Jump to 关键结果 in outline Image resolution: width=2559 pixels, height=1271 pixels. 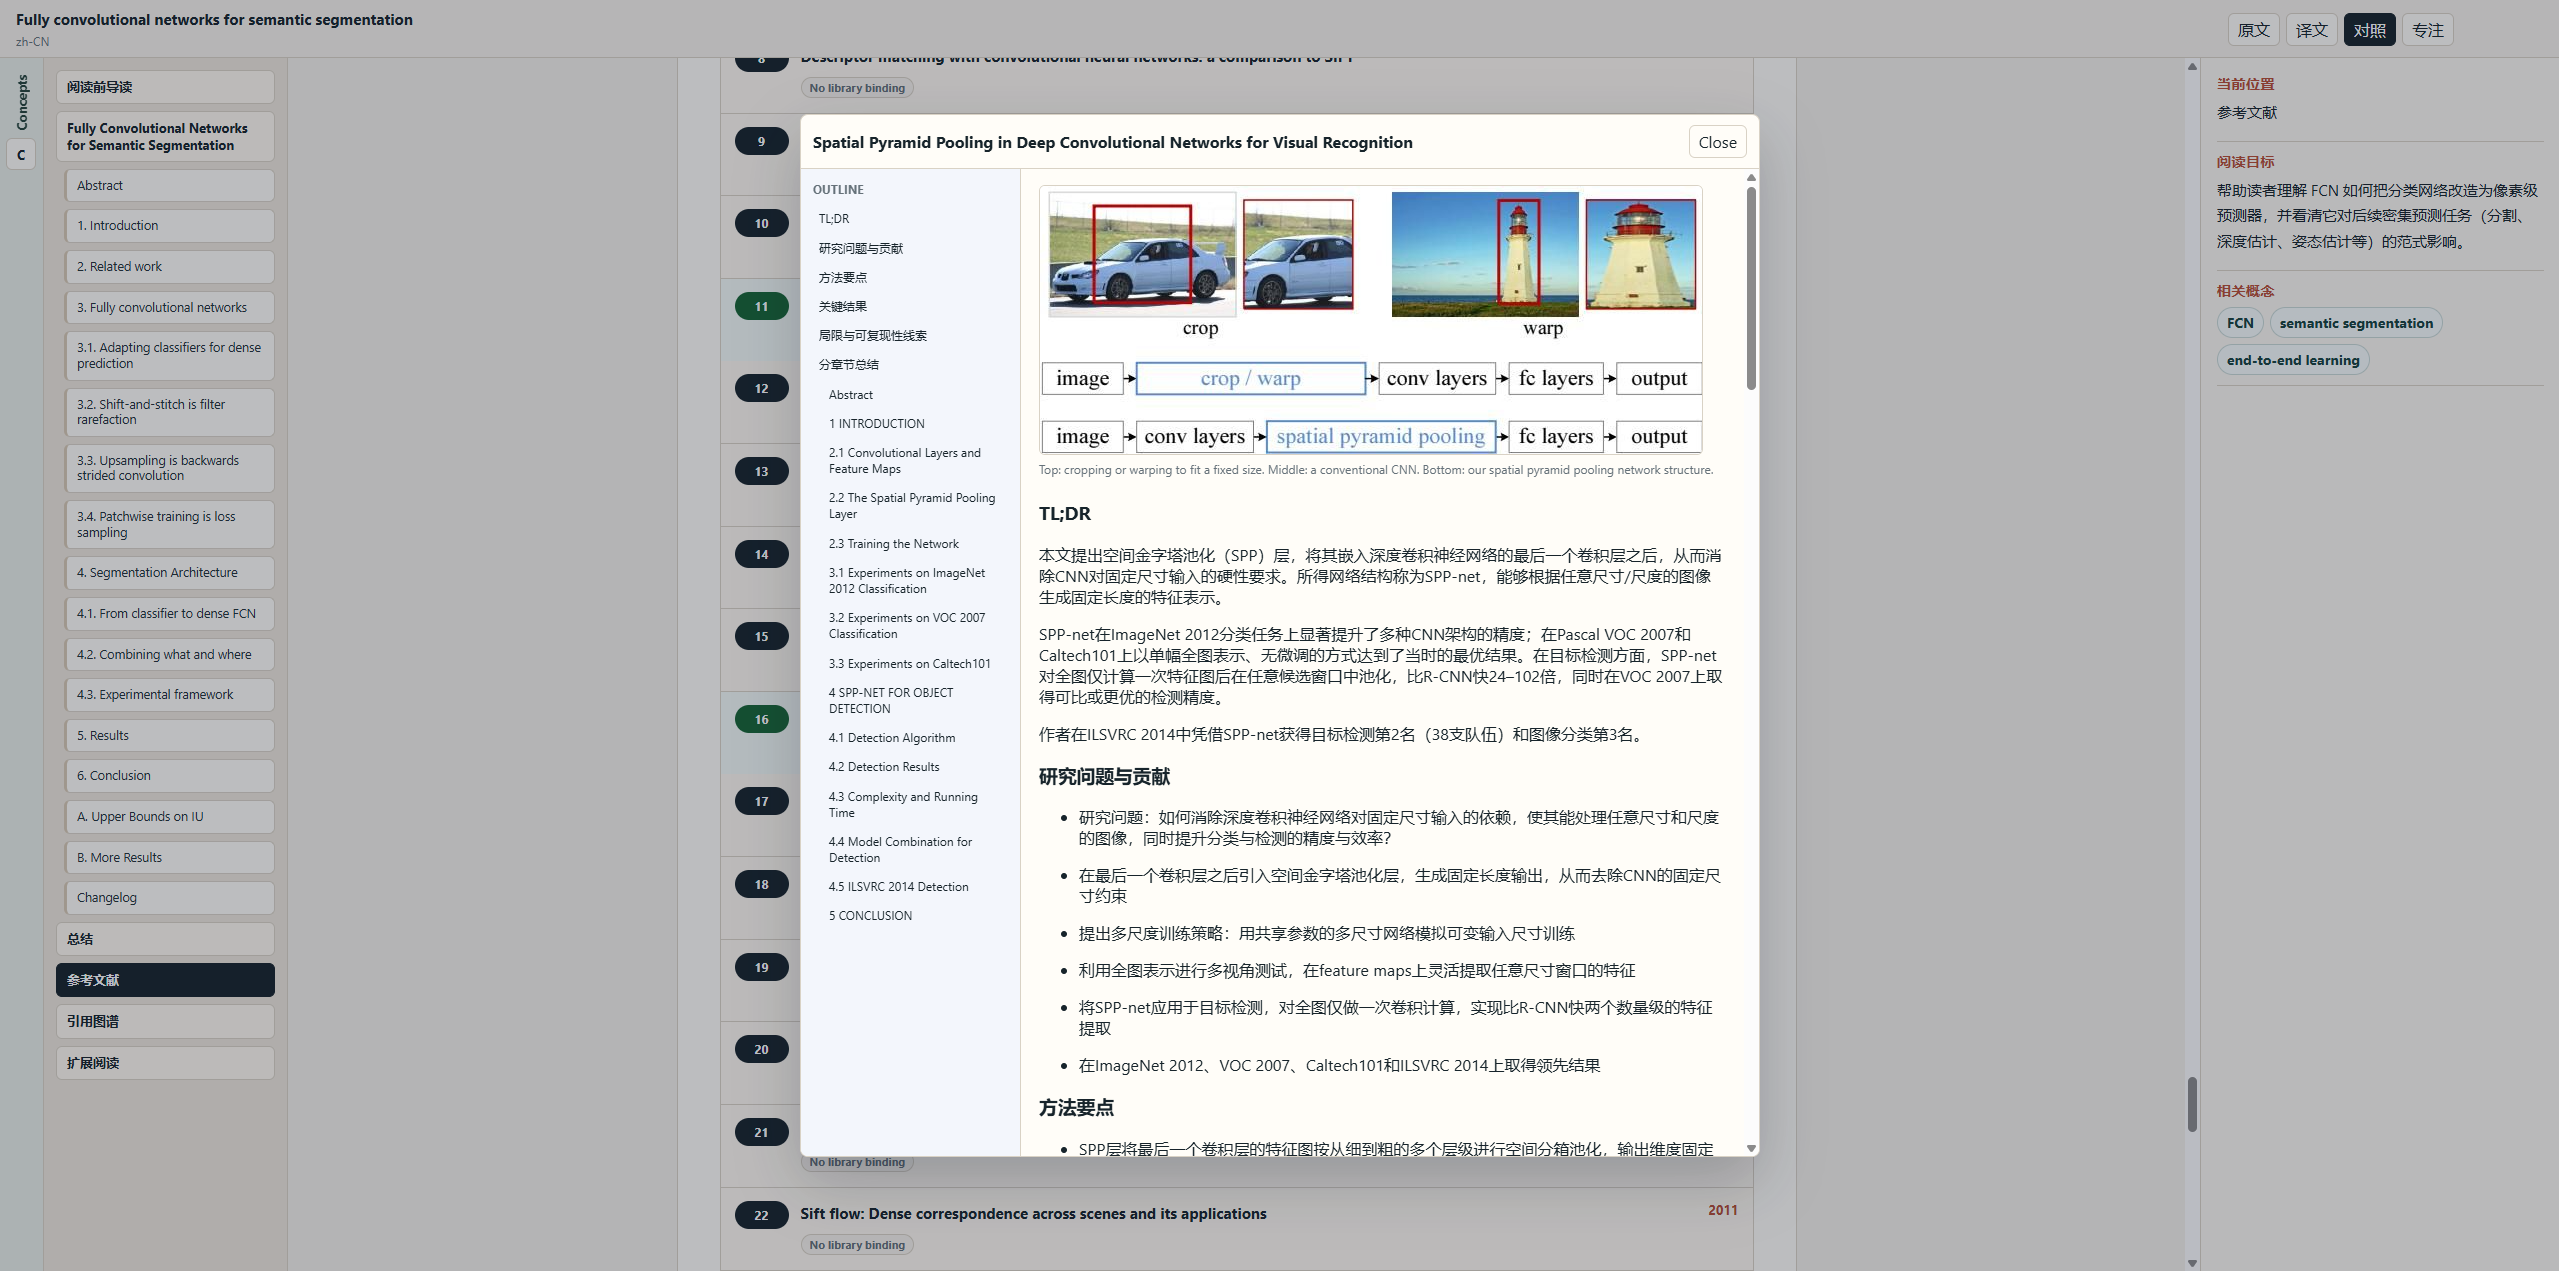pyautogui.click(x=842, y=306)
